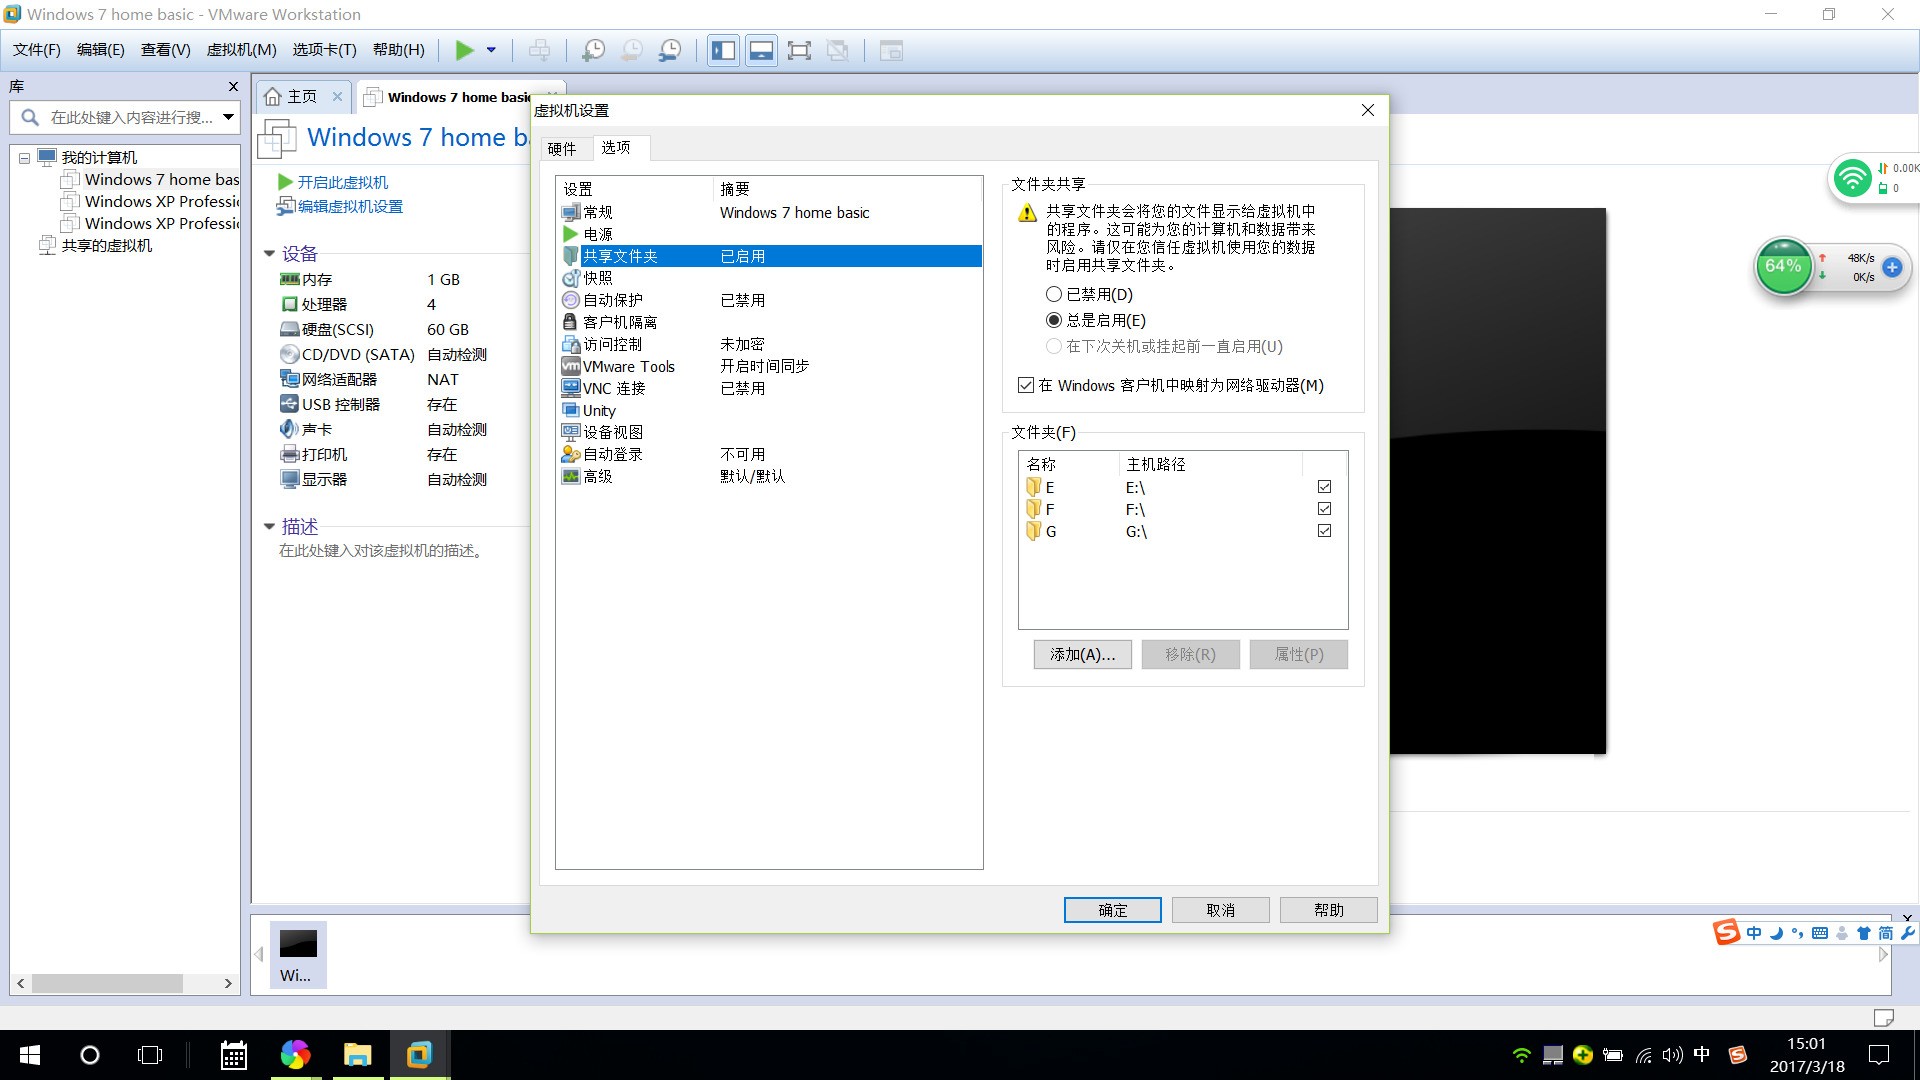Collapse the 描述 section
Image resolution: width=1920 pixels, height=1080 pixels.
(269, 526)
